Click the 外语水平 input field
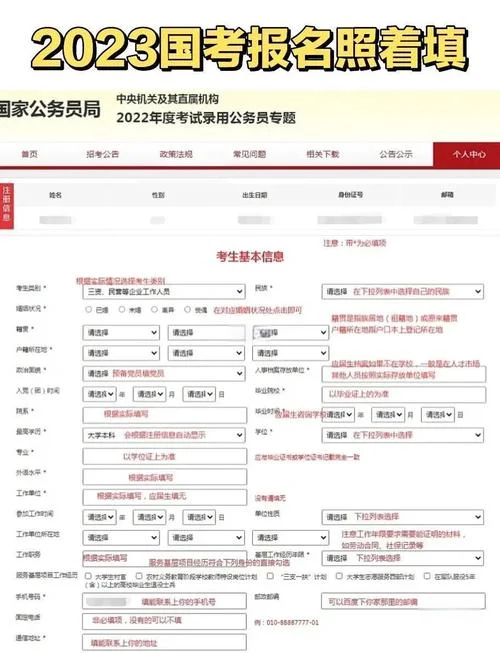Screen dimensions: 500x653 click(x=165, y=477)
